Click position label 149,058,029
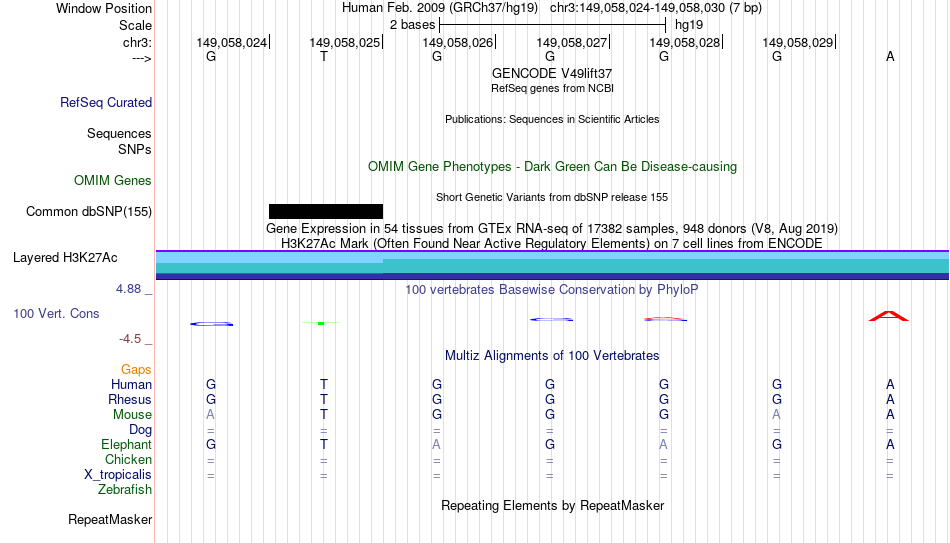The image size is (950, 543). click(x=797, y=42)
